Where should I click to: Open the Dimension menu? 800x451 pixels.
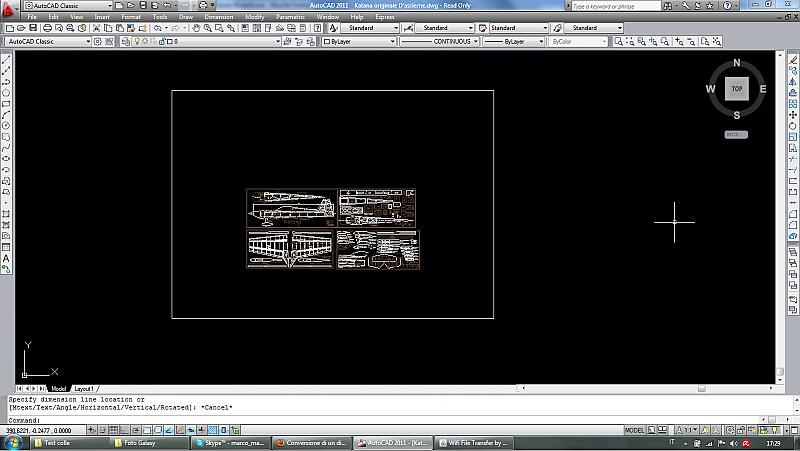(x=218, y=17)
